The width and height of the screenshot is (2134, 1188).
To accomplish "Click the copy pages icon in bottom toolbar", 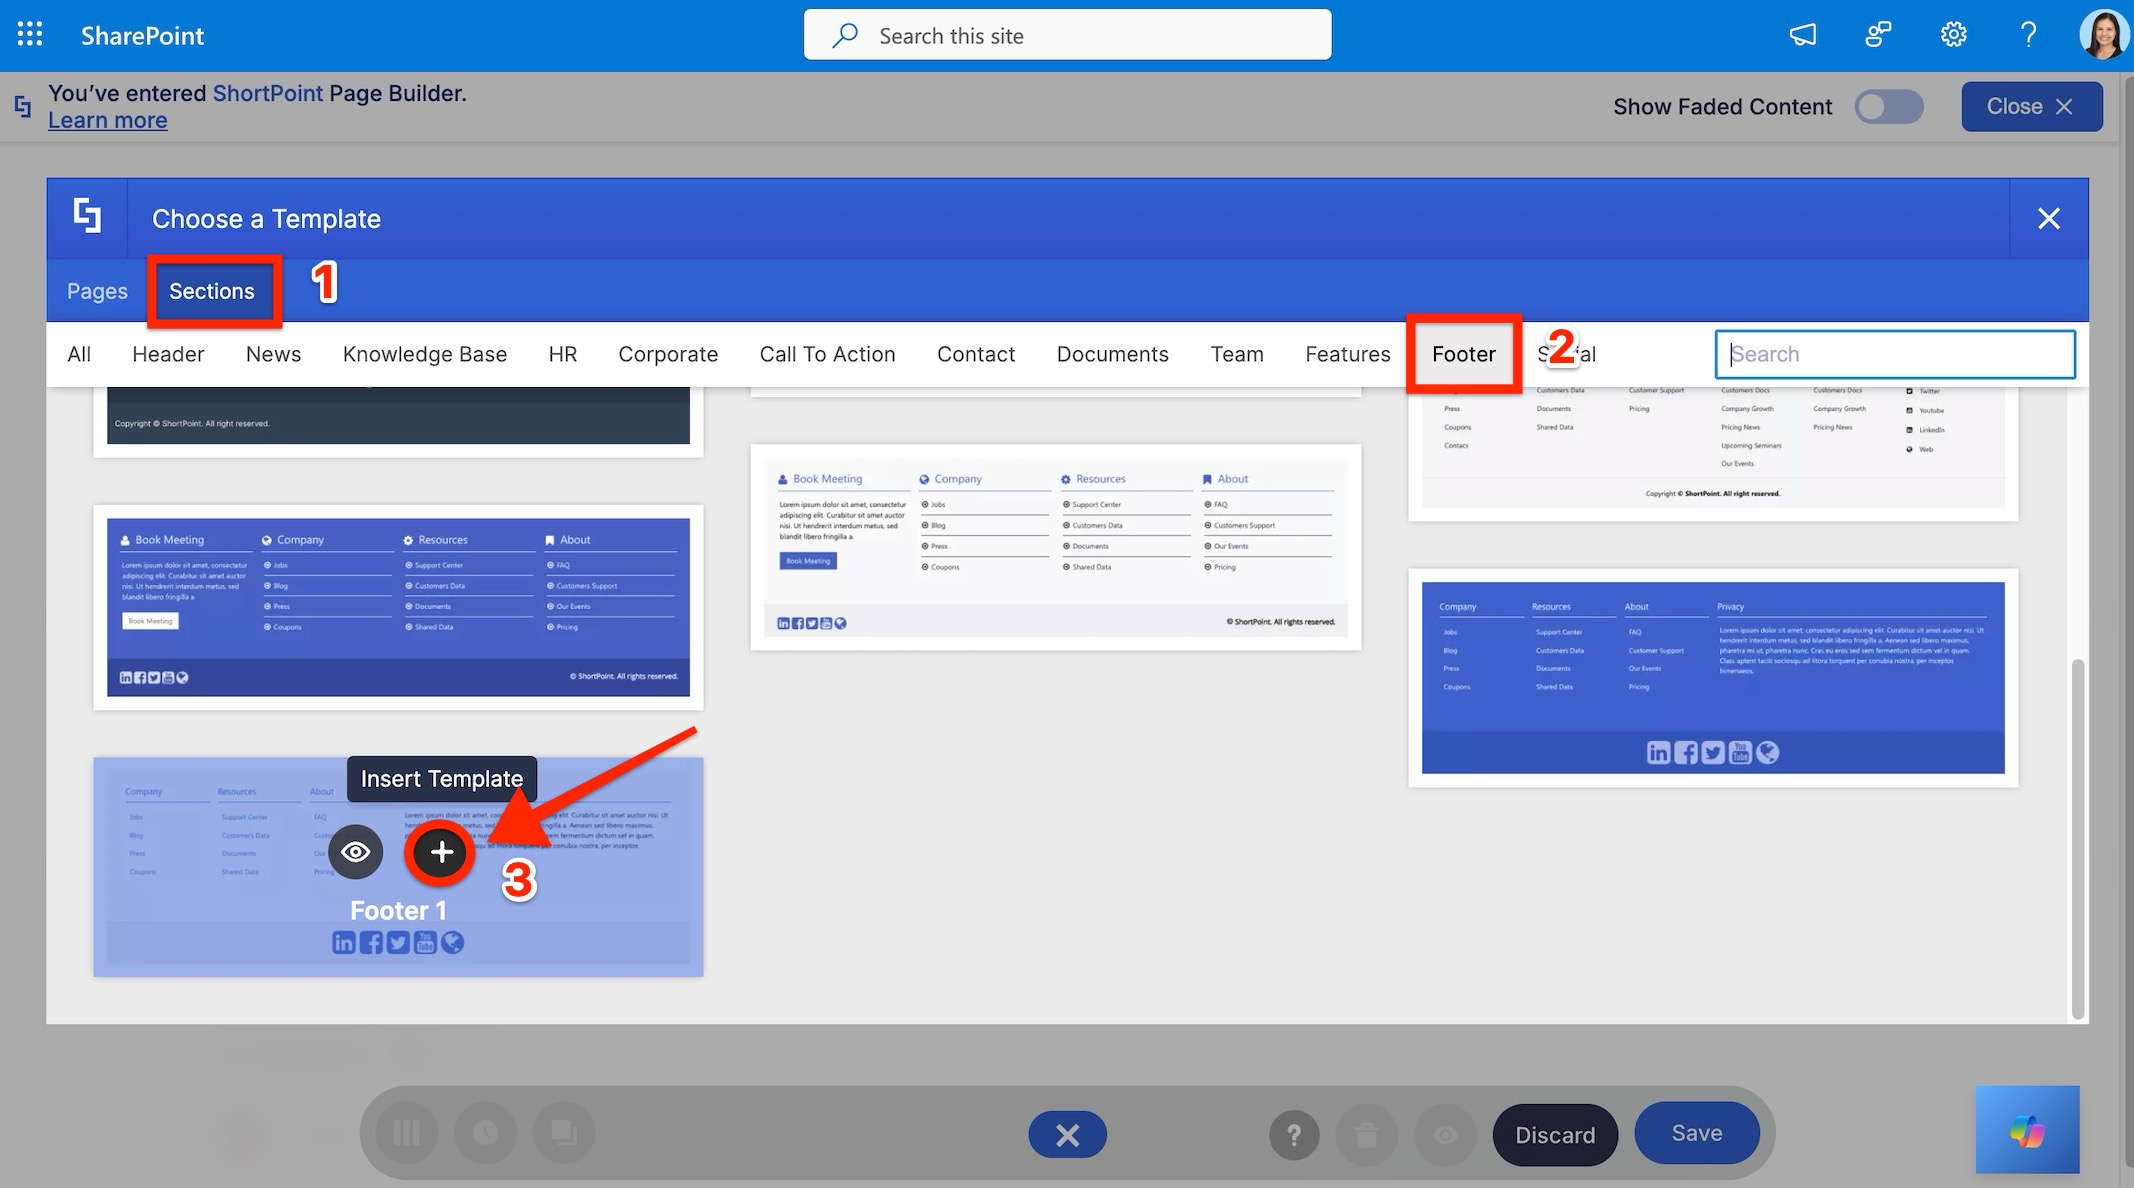I will [564, 1133].
